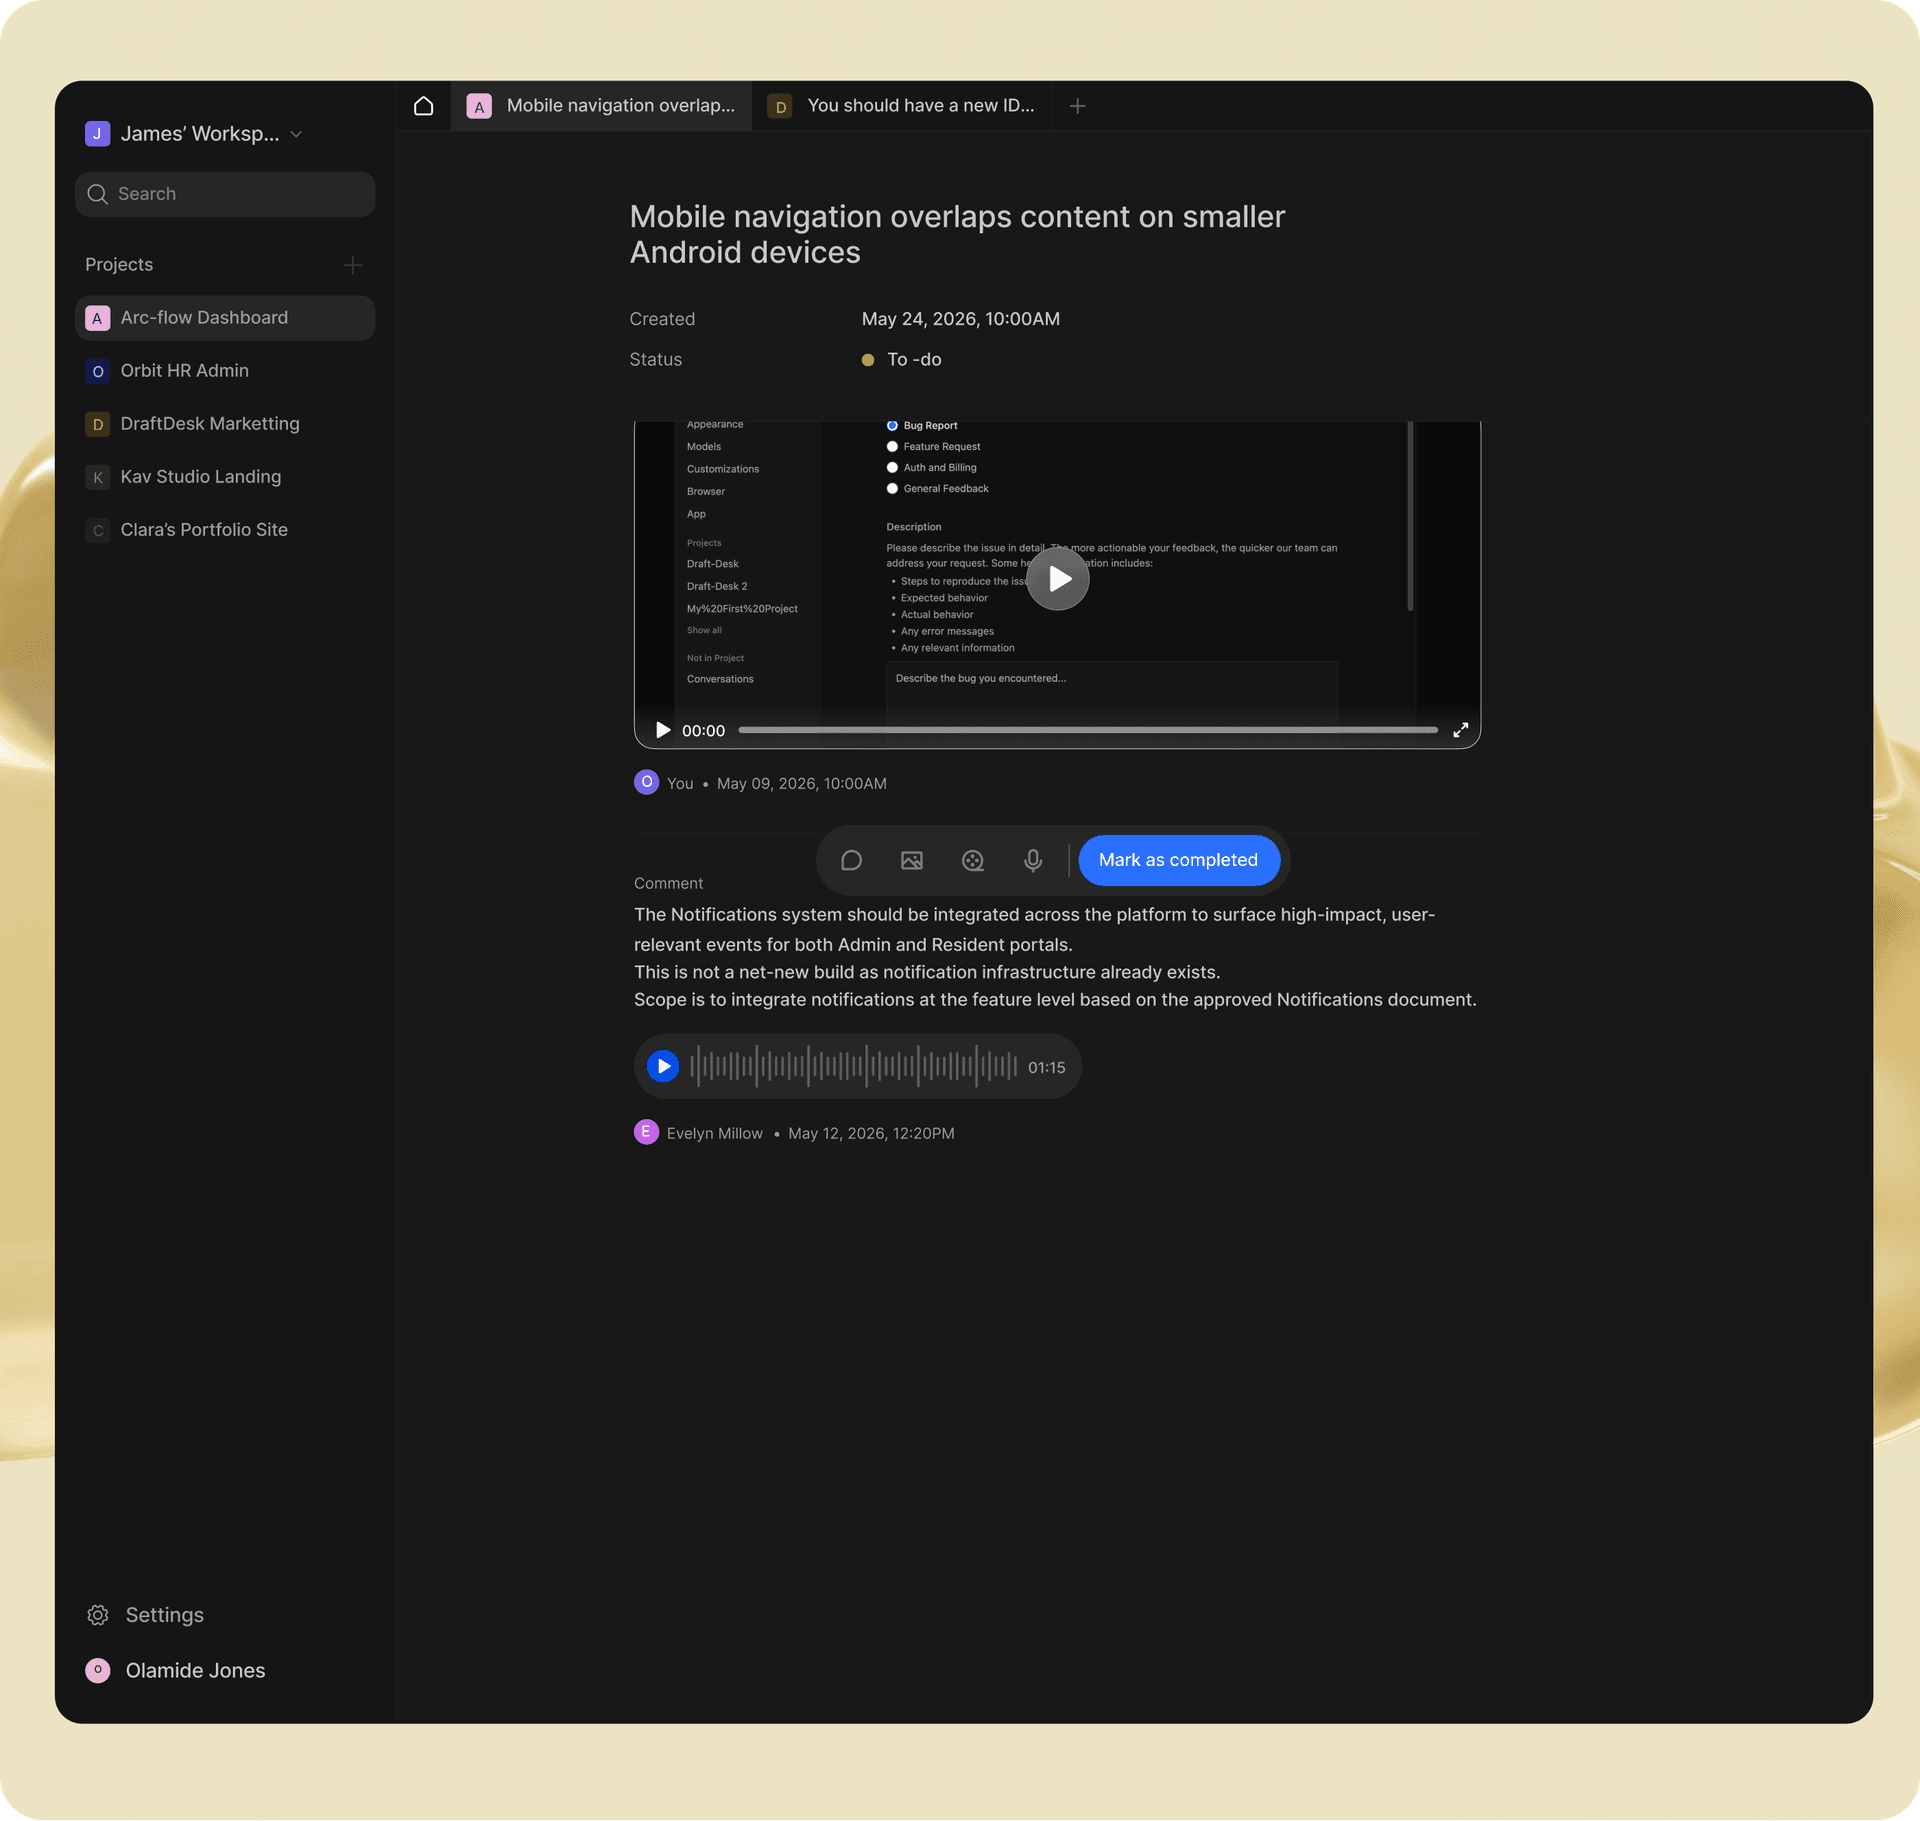Expand the James' Workspace dropdown chevron
This screenshot has width=1920, height=1821.
(x=296, y=134)
